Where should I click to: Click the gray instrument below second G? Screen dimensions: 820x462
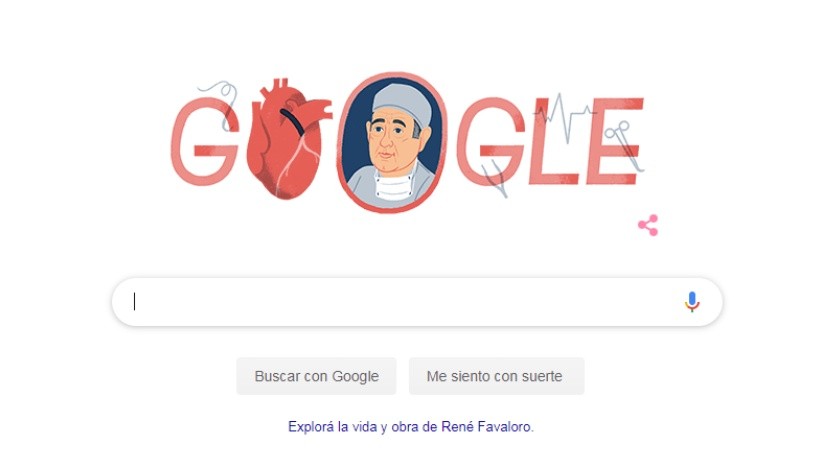pos(495,178)
